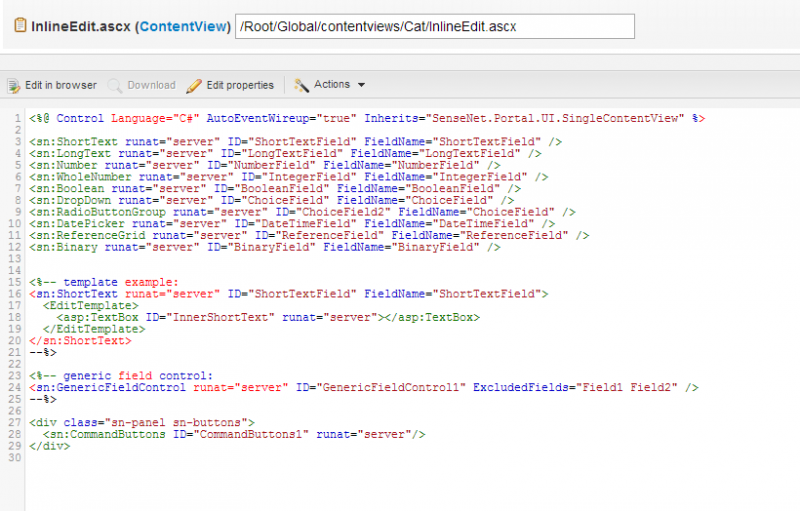Click the Download link
The height and width of the screenshot is (511, 800).
pos(151,85)
